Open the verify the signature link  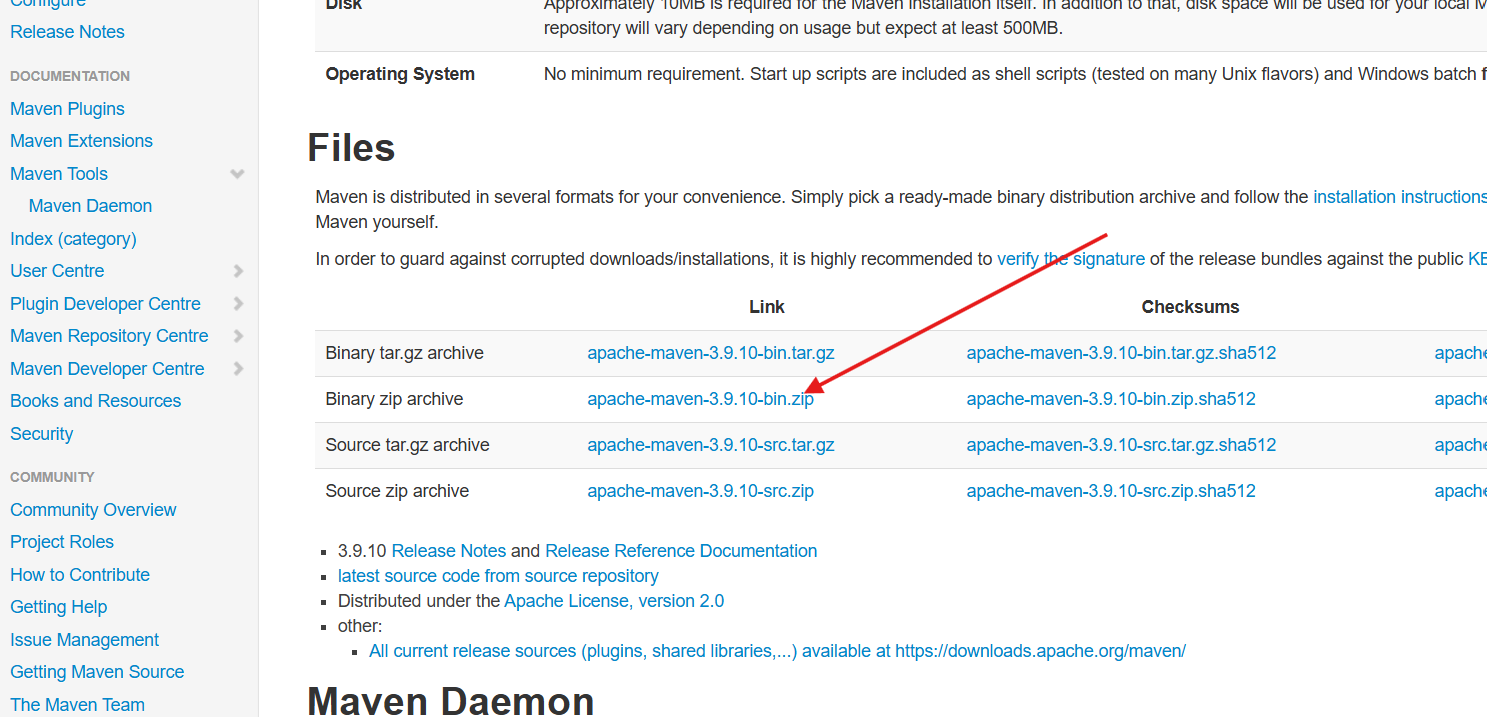click(x=1071, y=259)
